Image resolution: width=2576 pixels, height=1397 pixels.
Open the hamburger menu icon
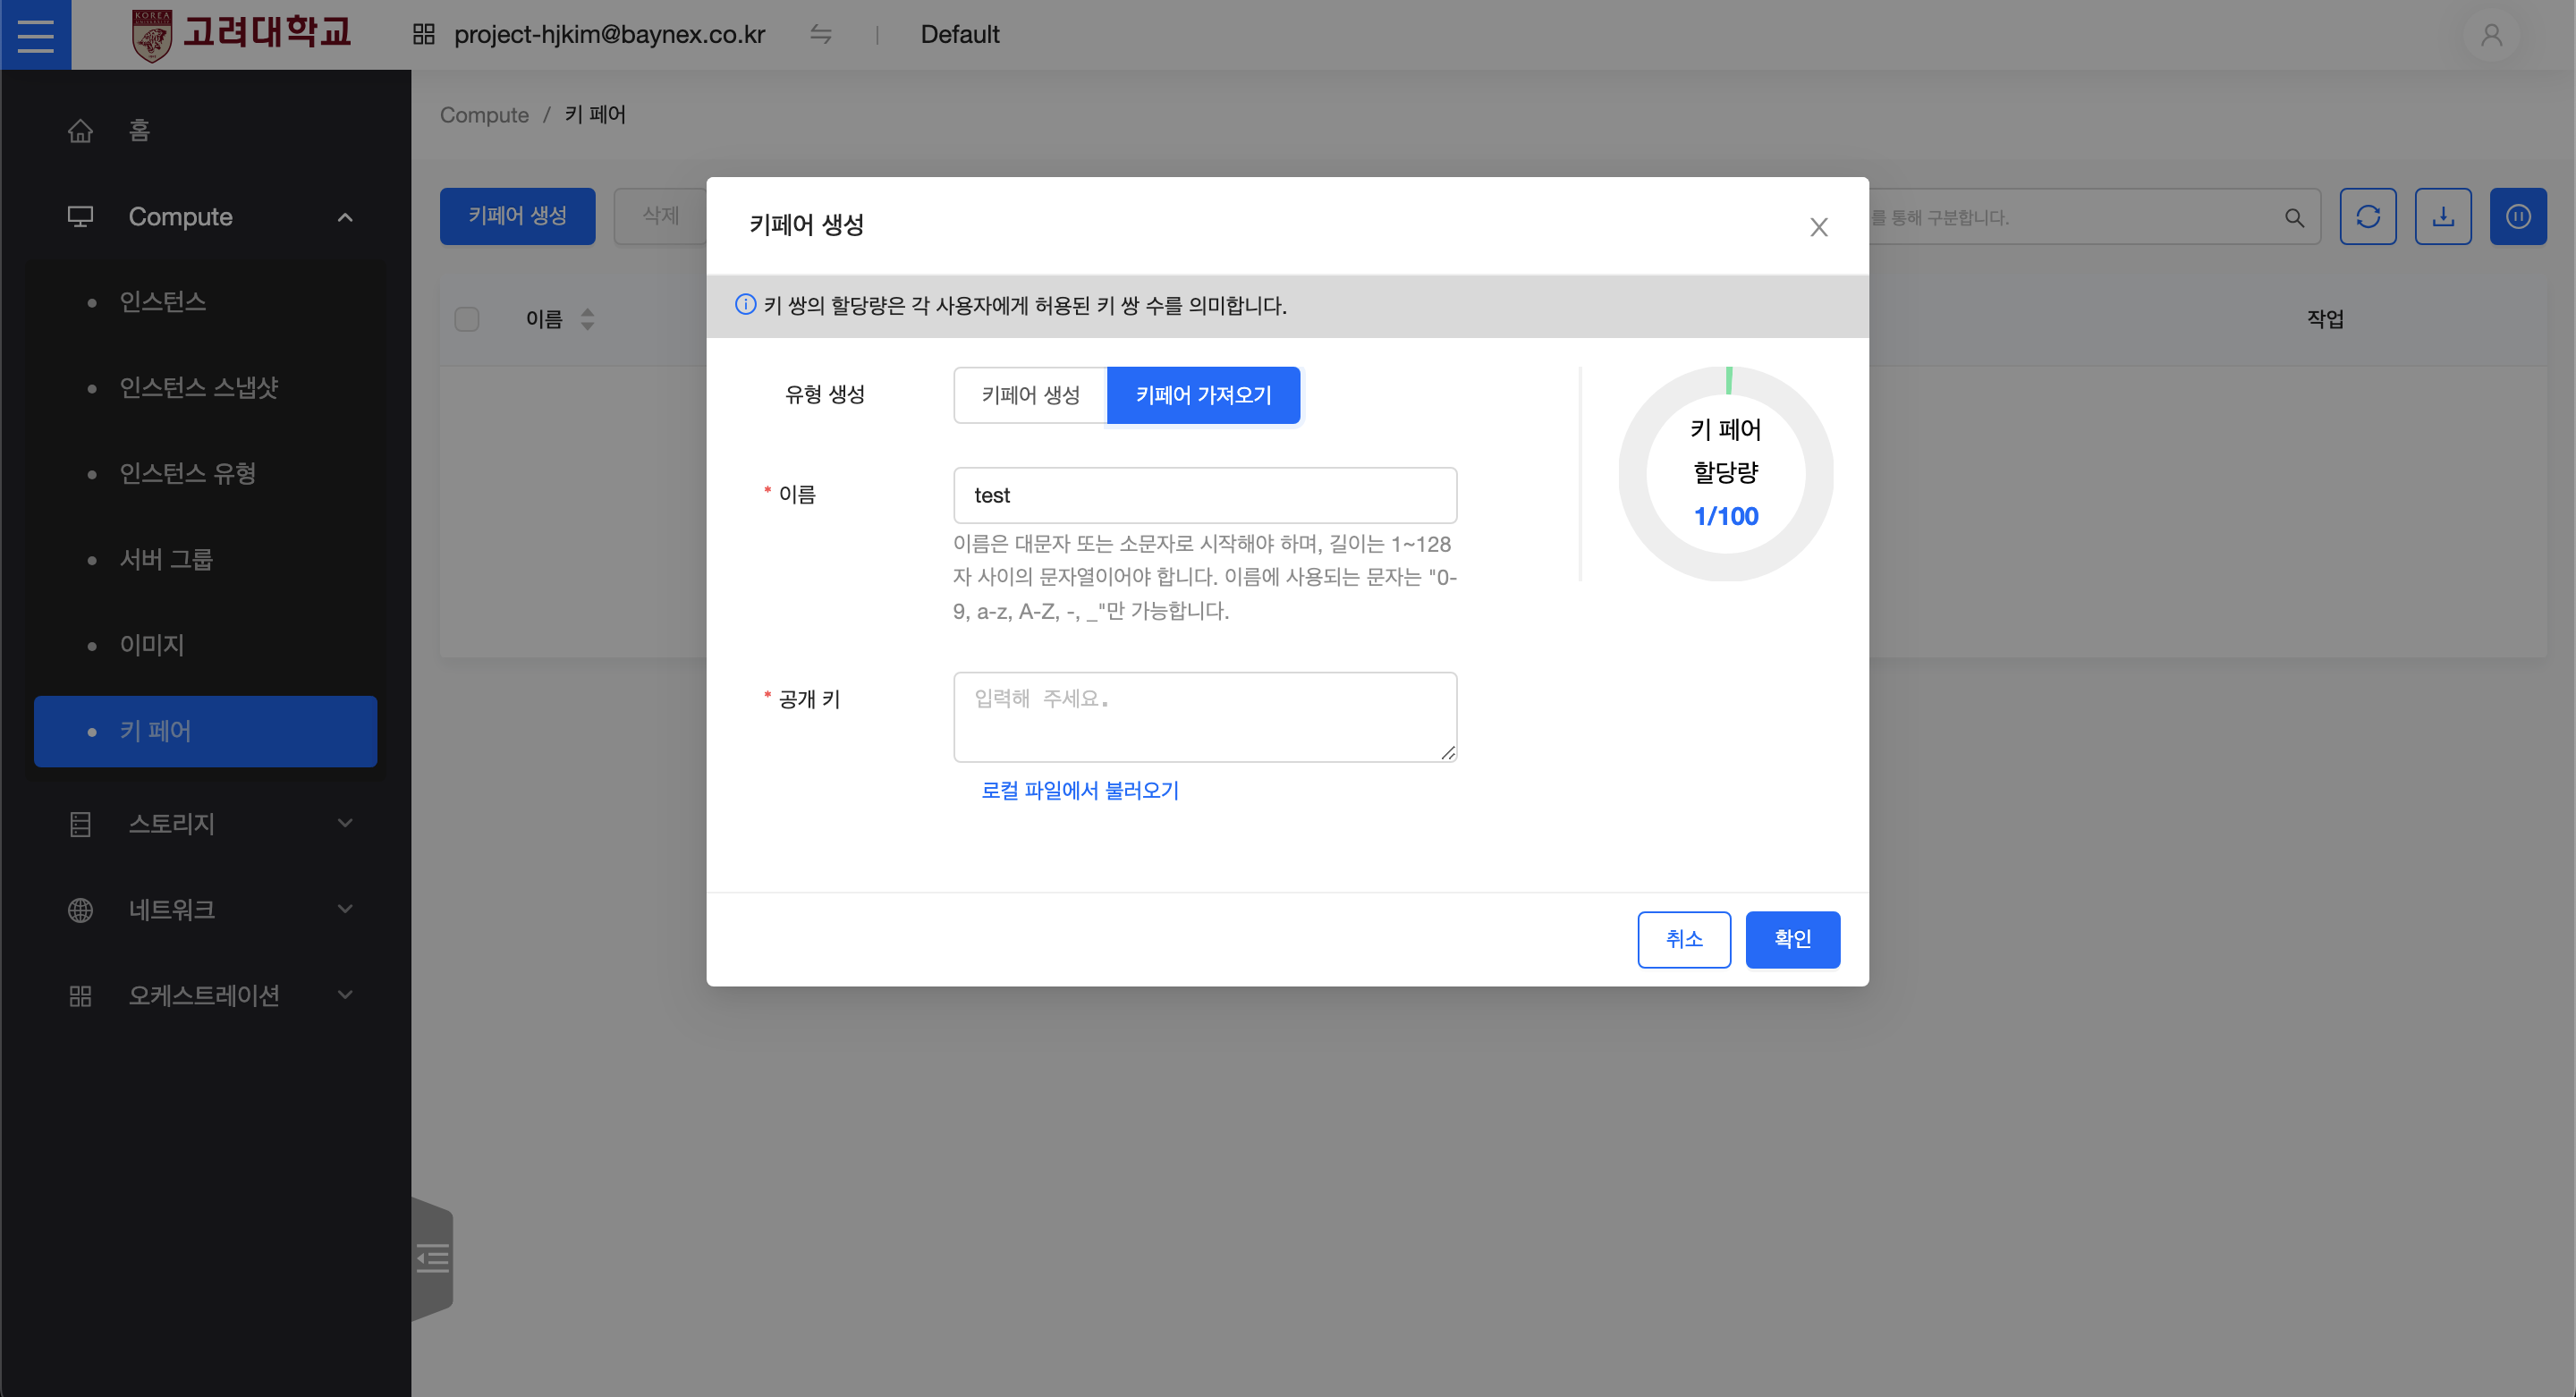point(35,35)
